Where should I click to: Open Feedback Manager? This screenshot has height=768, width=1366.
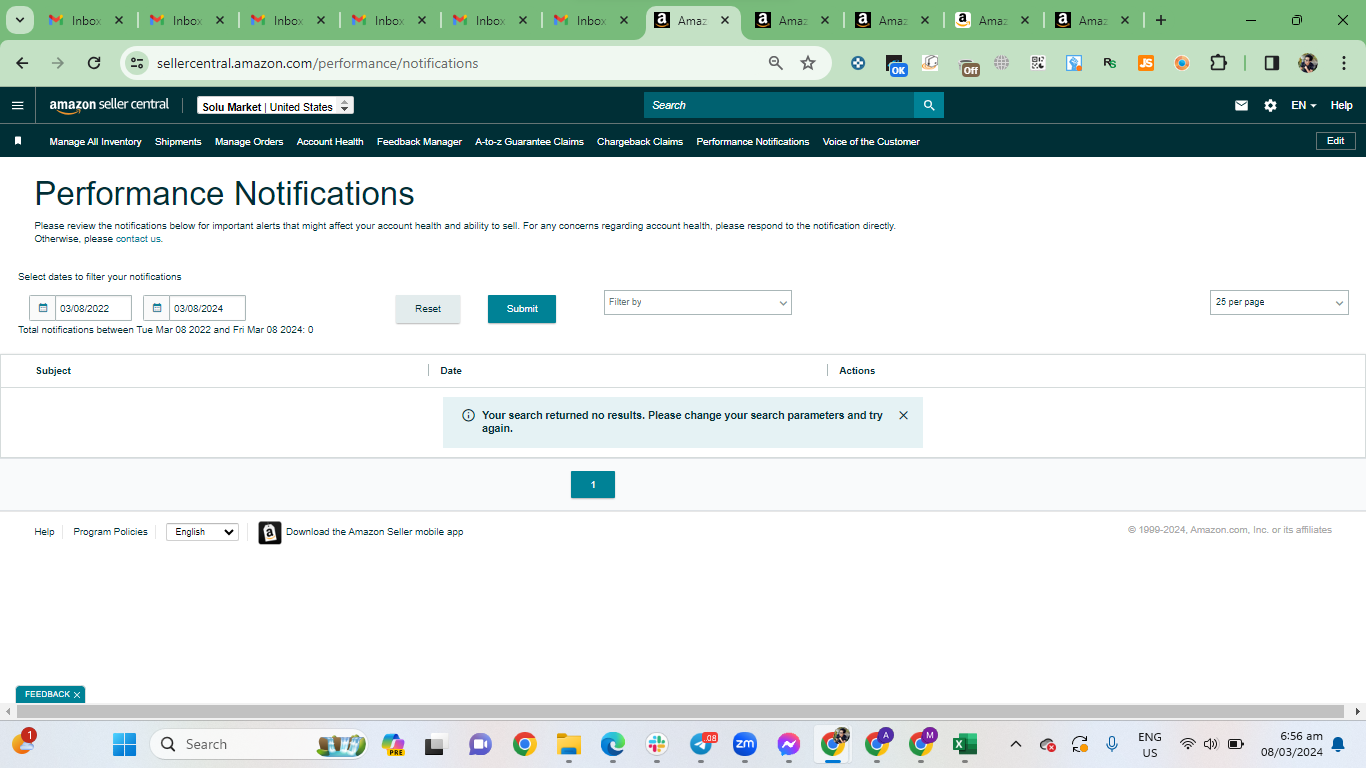[419, 142]
